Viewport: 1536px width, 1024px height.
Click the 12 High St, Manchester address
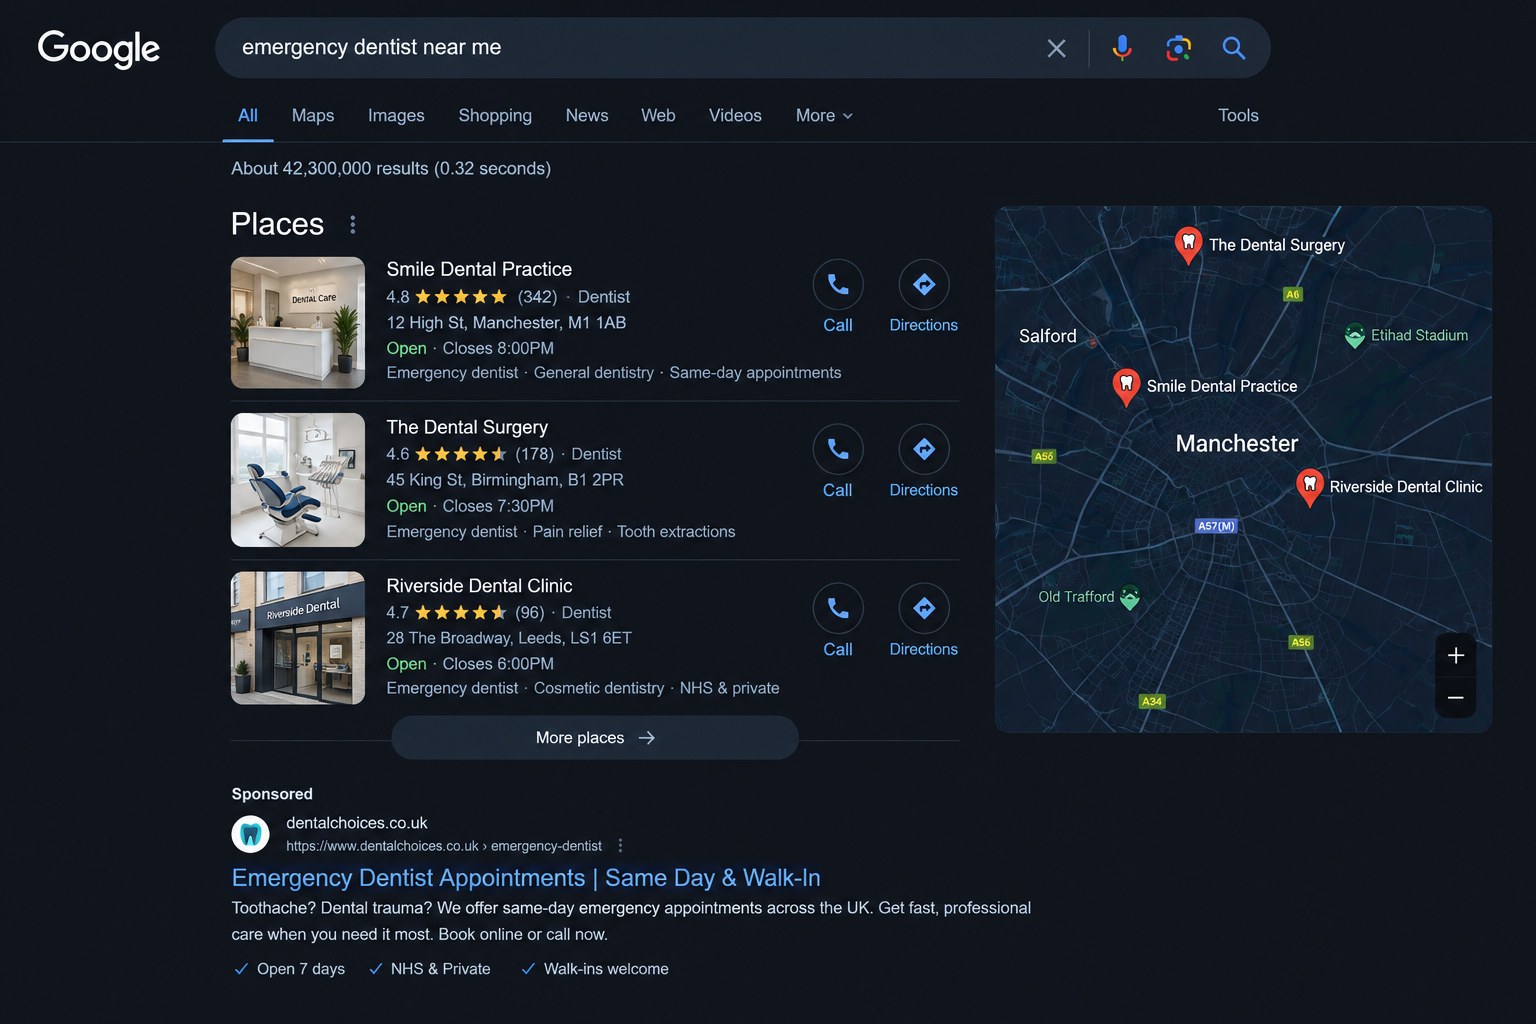point(506,323)
